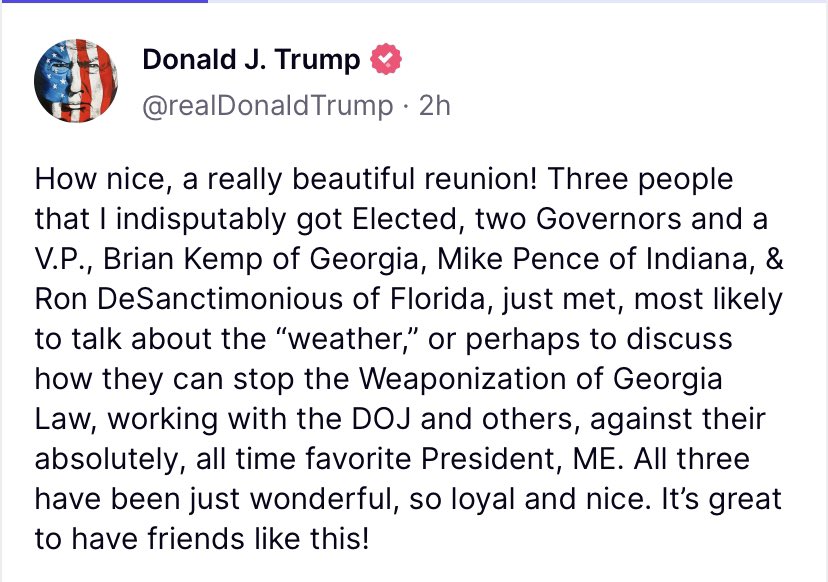Open the 2h post timestamp
This screenshot has width=828, height=582.
point(435,106)
